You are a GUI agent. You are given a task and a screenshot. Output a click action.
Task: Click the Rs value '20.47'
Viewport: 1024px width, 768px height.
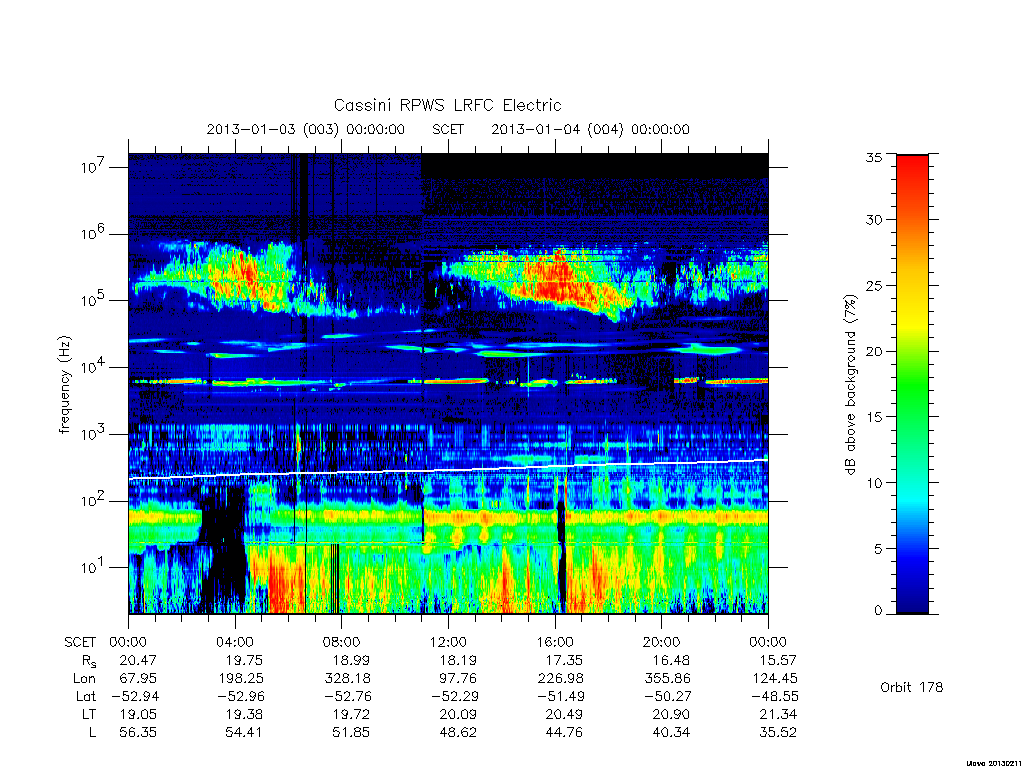tap(138, 660)
